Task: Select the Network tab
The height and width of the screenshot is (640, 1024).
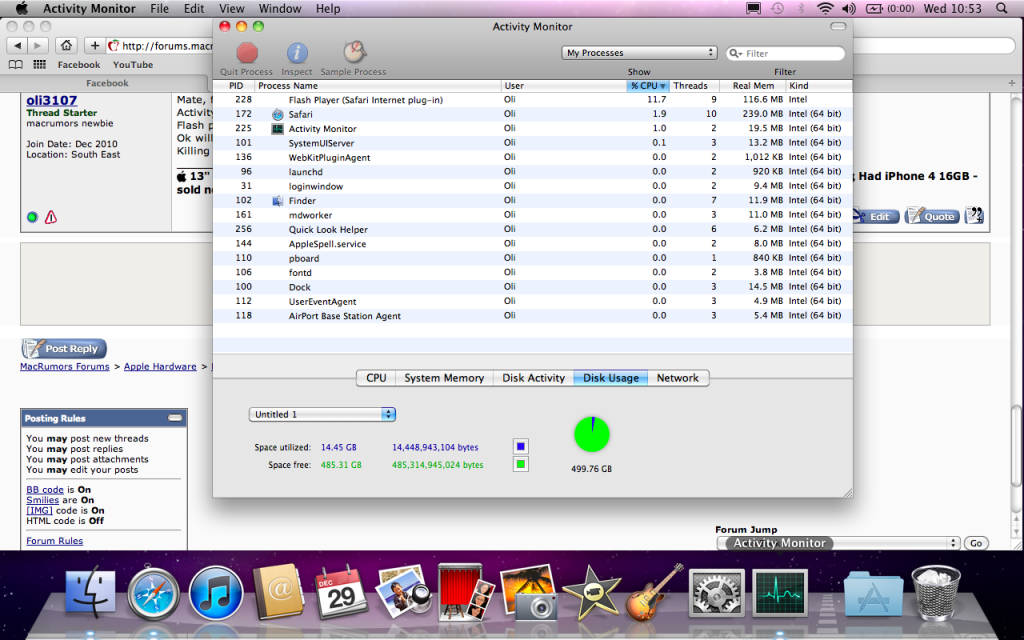Action: tap(678, 377)
